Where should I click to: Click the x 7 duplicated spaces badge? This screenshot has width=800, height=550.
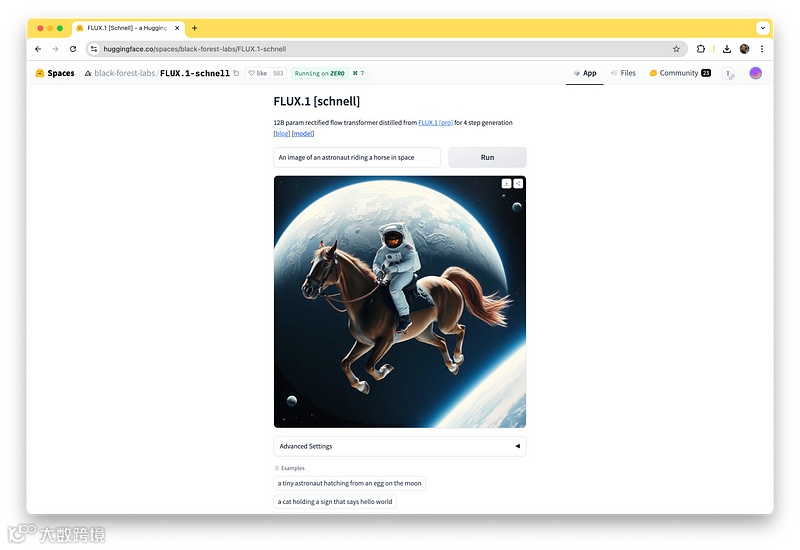359,73
